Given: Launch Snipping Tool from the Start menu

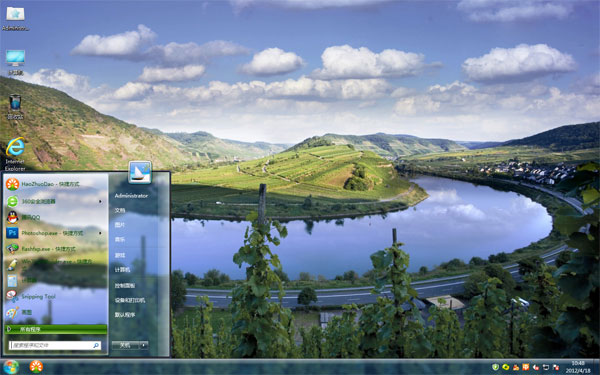Looking at the screenshot, I should point(56,296).
